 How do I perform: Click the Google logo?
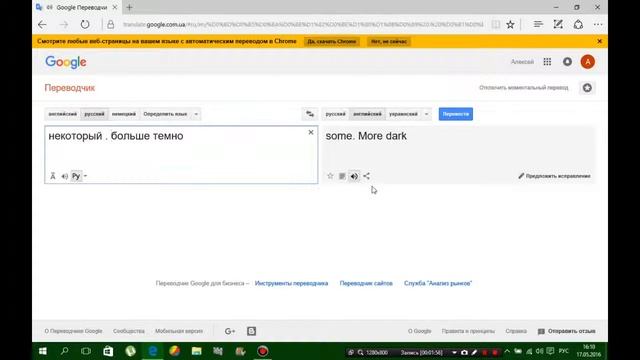pyautogui.click(x=66, y=62)
